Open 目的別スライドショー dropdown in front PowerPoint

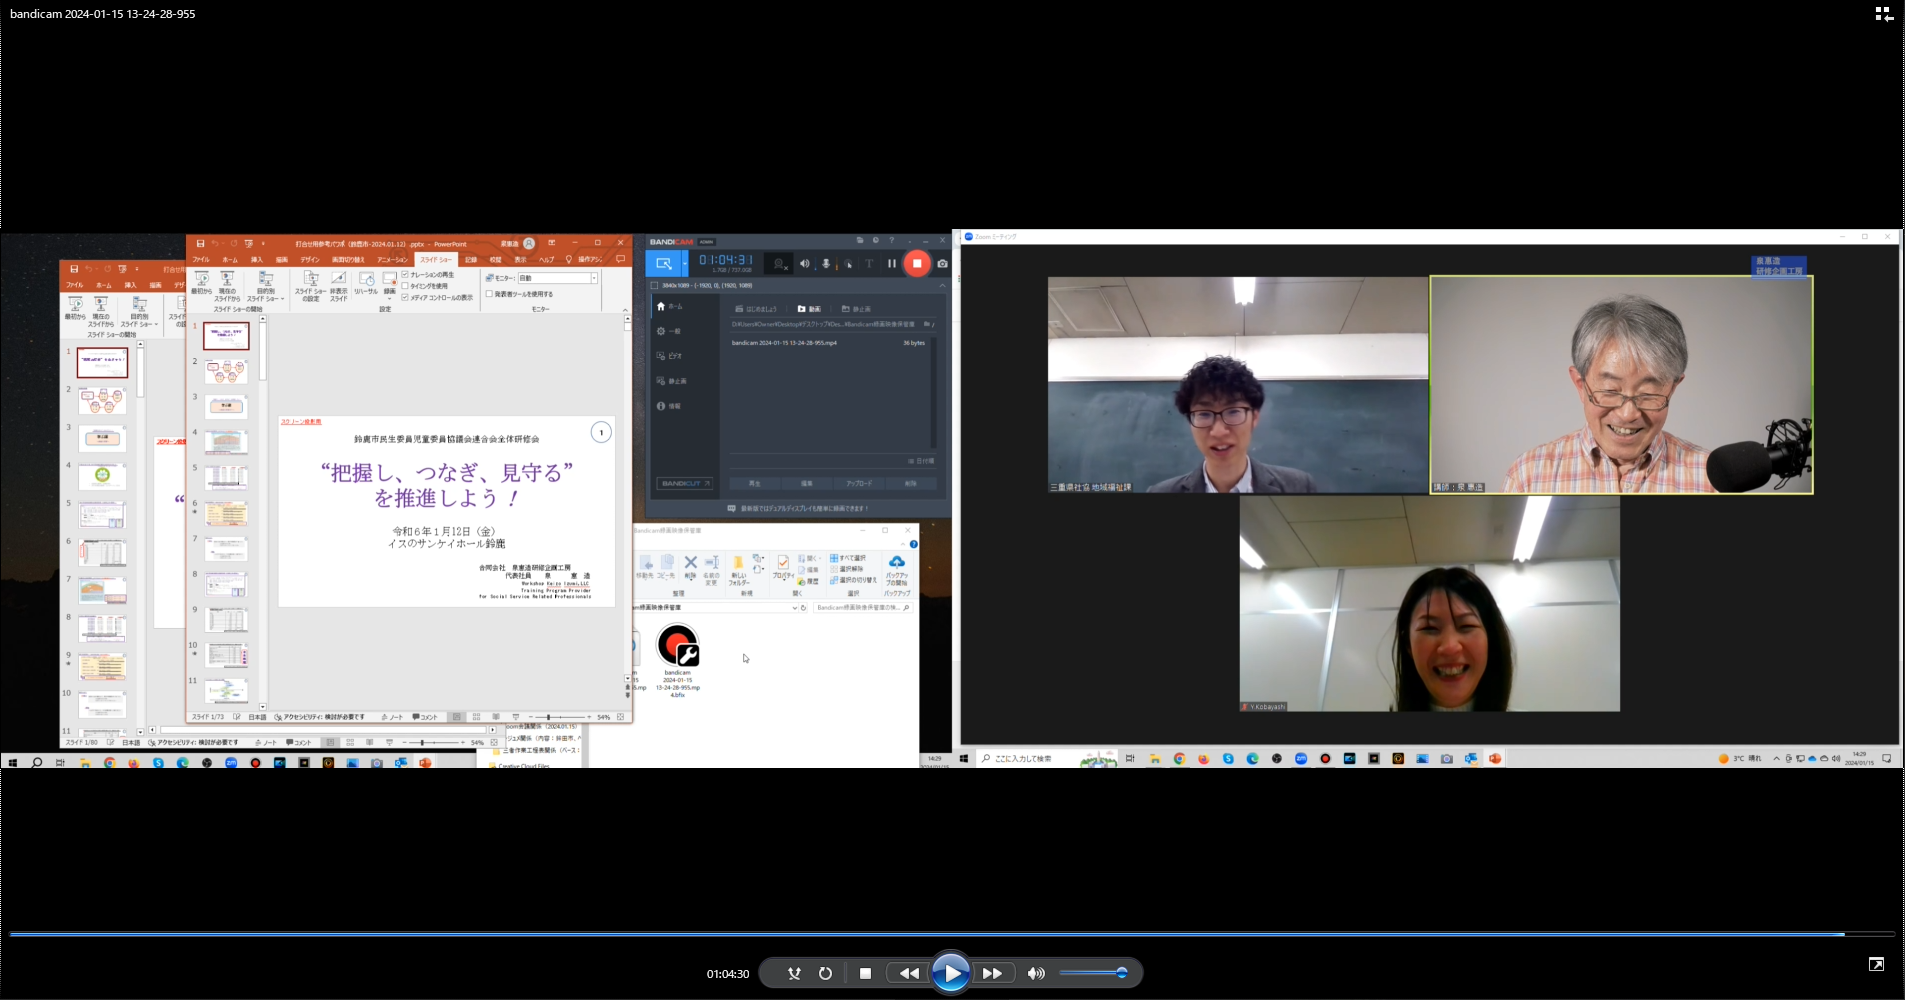point(266,285)
